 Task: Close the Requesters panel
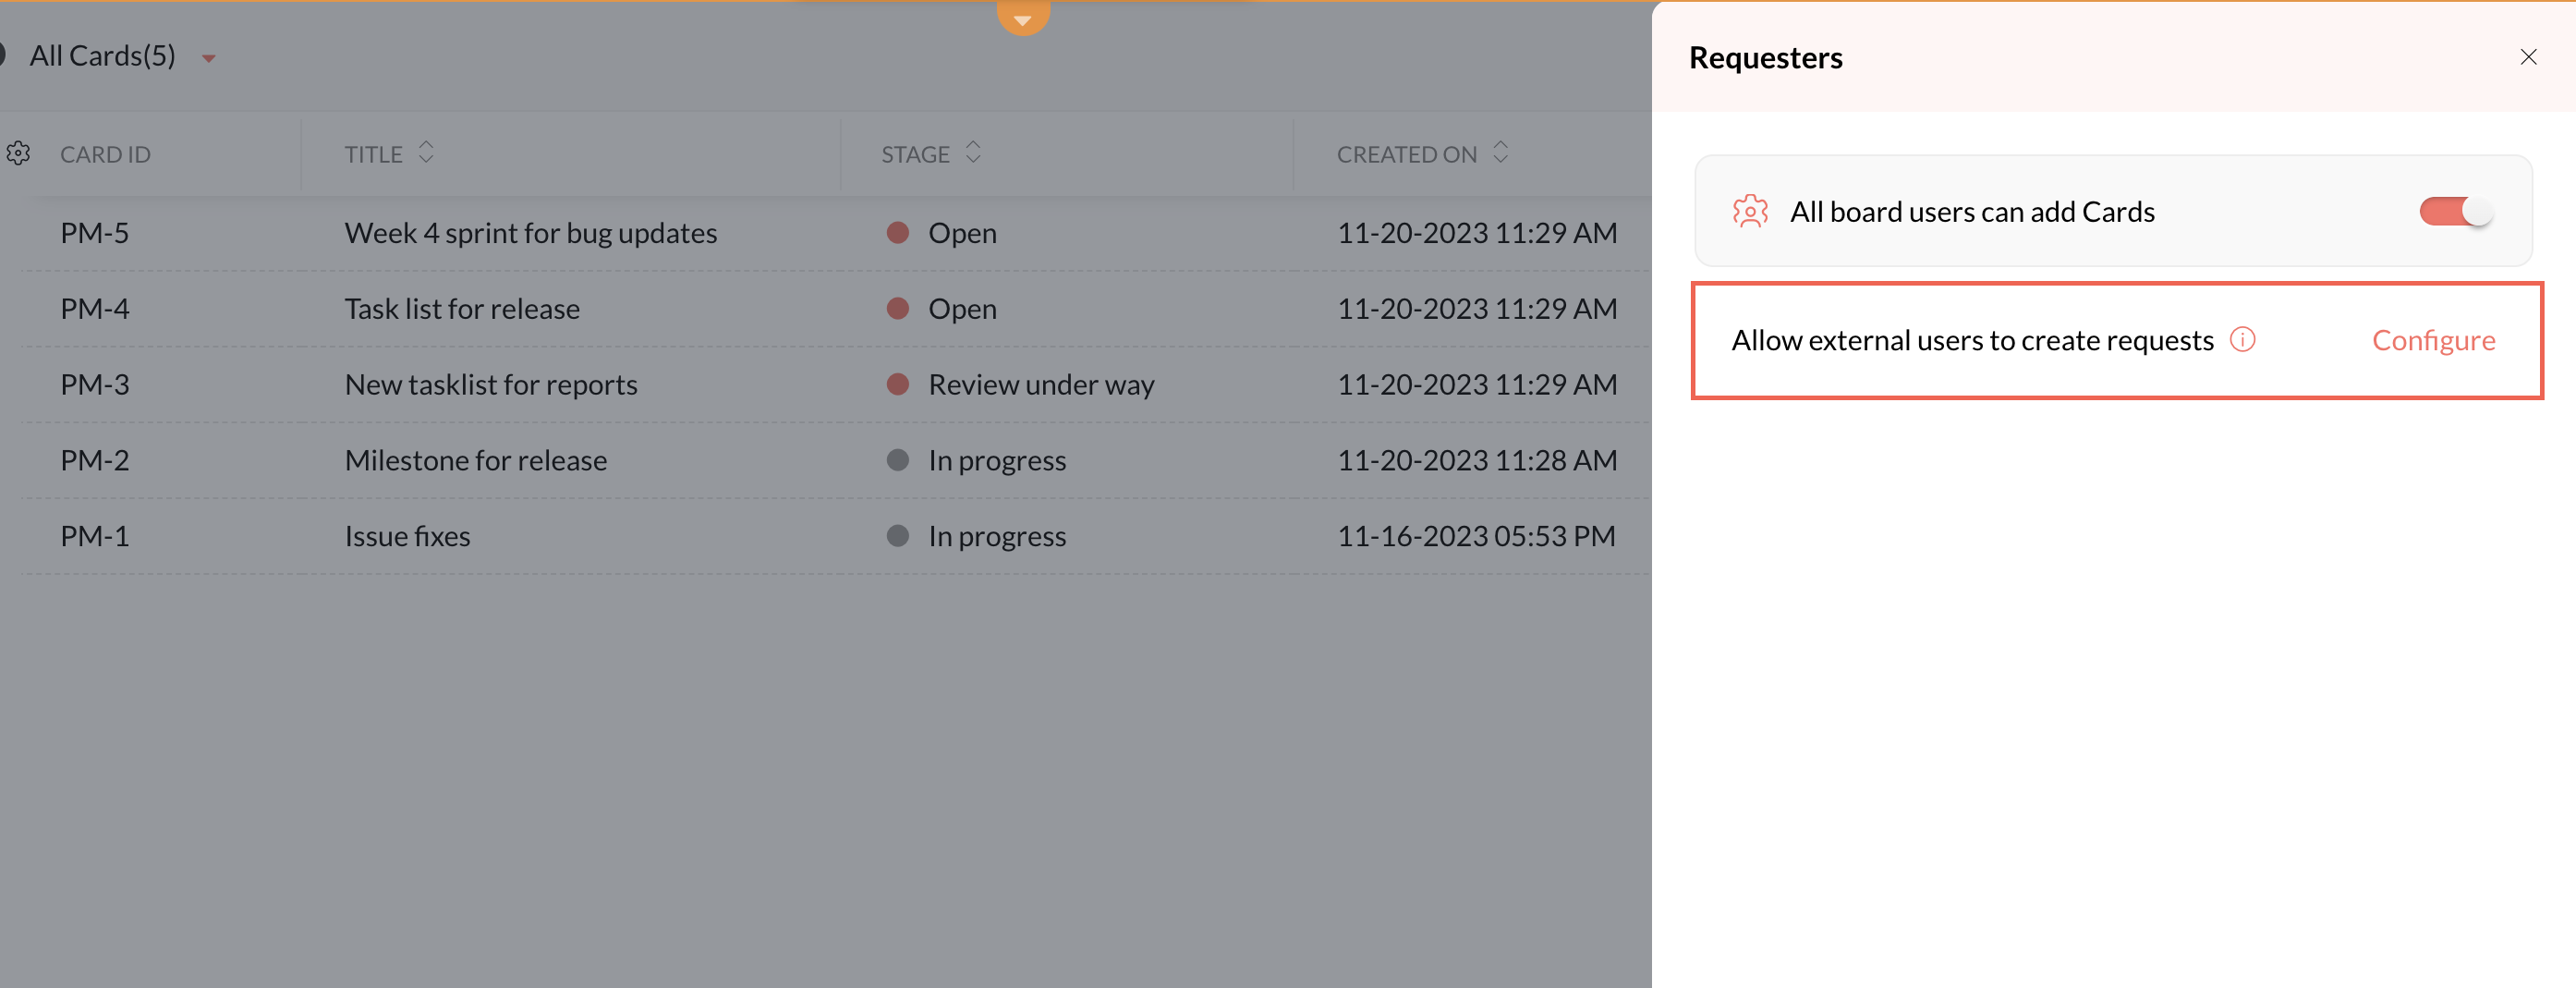[x=2528, y=58]
